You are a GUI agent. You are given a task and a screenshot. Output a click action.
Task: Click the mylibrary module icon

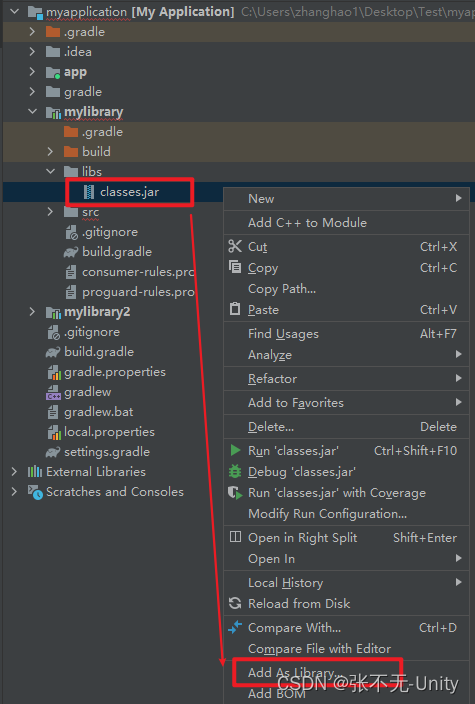point(53,112)
